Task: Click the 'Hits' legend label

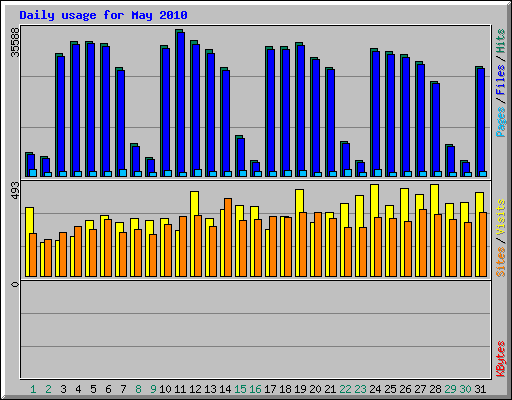Action: 500,41
